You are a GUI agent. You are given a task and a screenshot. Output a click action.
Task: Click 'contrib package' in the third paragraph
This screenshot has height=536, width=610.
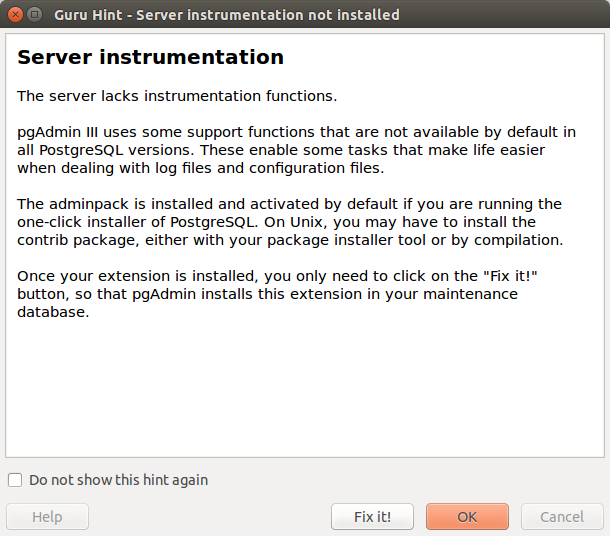coord(77,240)
